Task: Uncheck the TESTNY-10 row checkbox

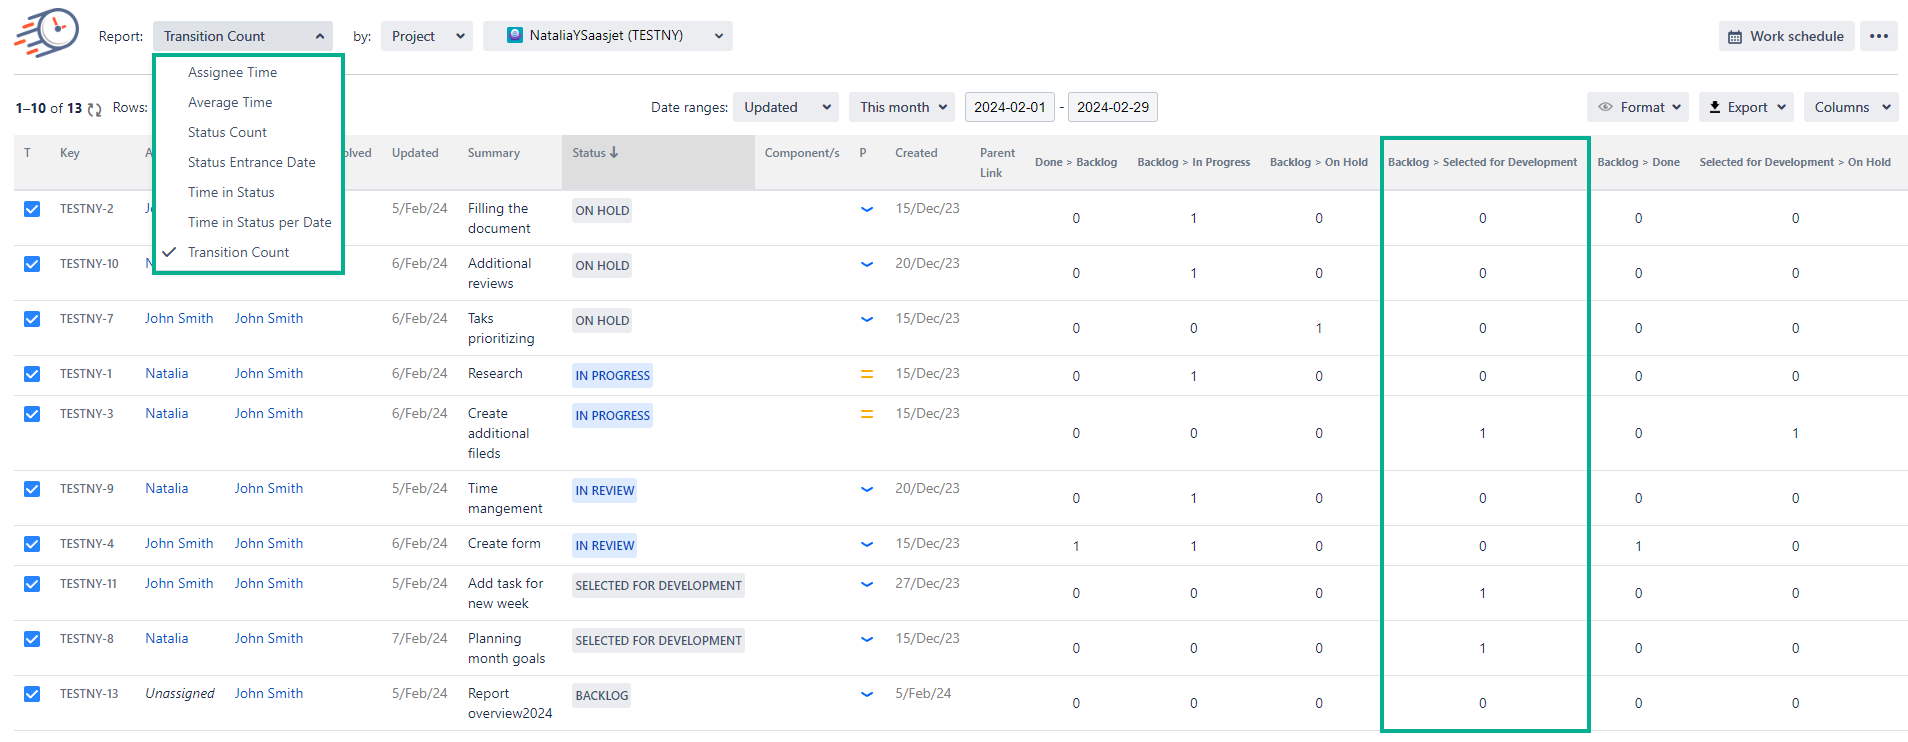Action: (32, 264)
